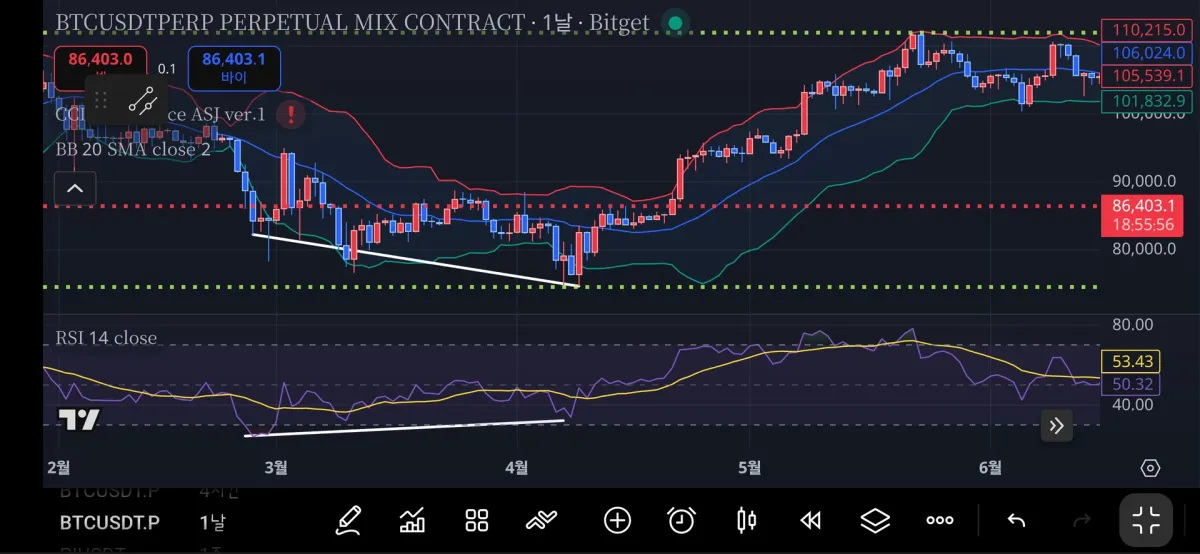Grab the floating toolbar's dotted drag handle

pos(101,100)
